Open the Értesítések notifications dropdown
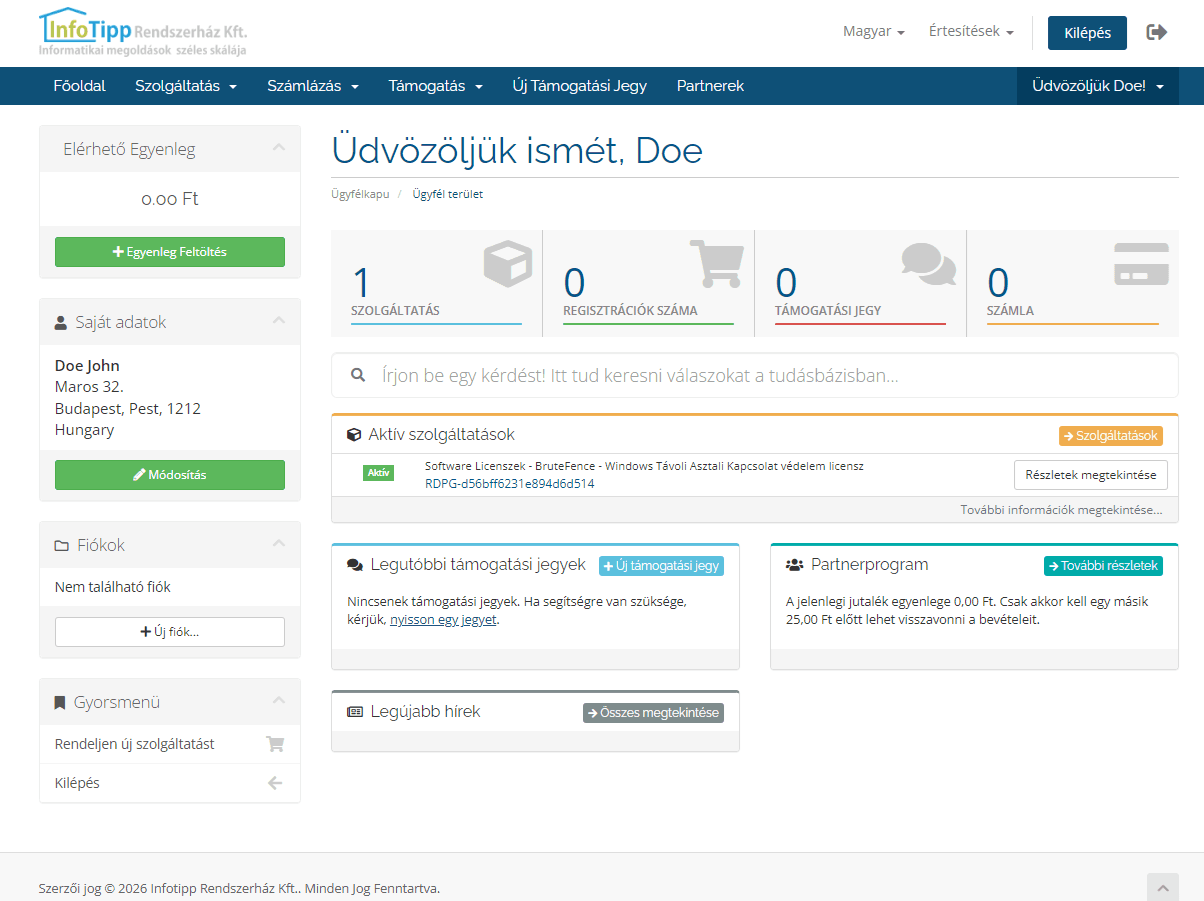1204x901 pixels. click(970, 32)
